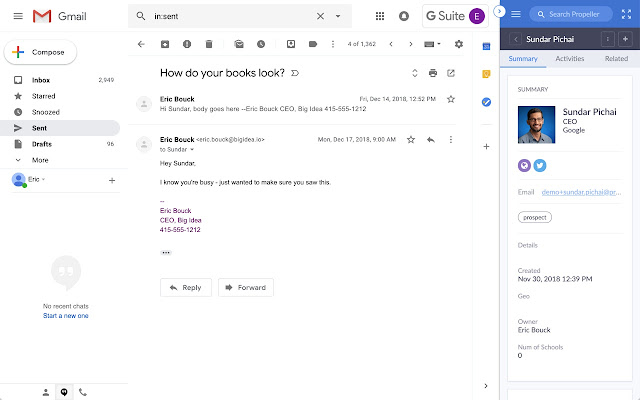This screenshot has height=400, width=640.
Task: Open notifications bell icon
Action: [404, 16]
